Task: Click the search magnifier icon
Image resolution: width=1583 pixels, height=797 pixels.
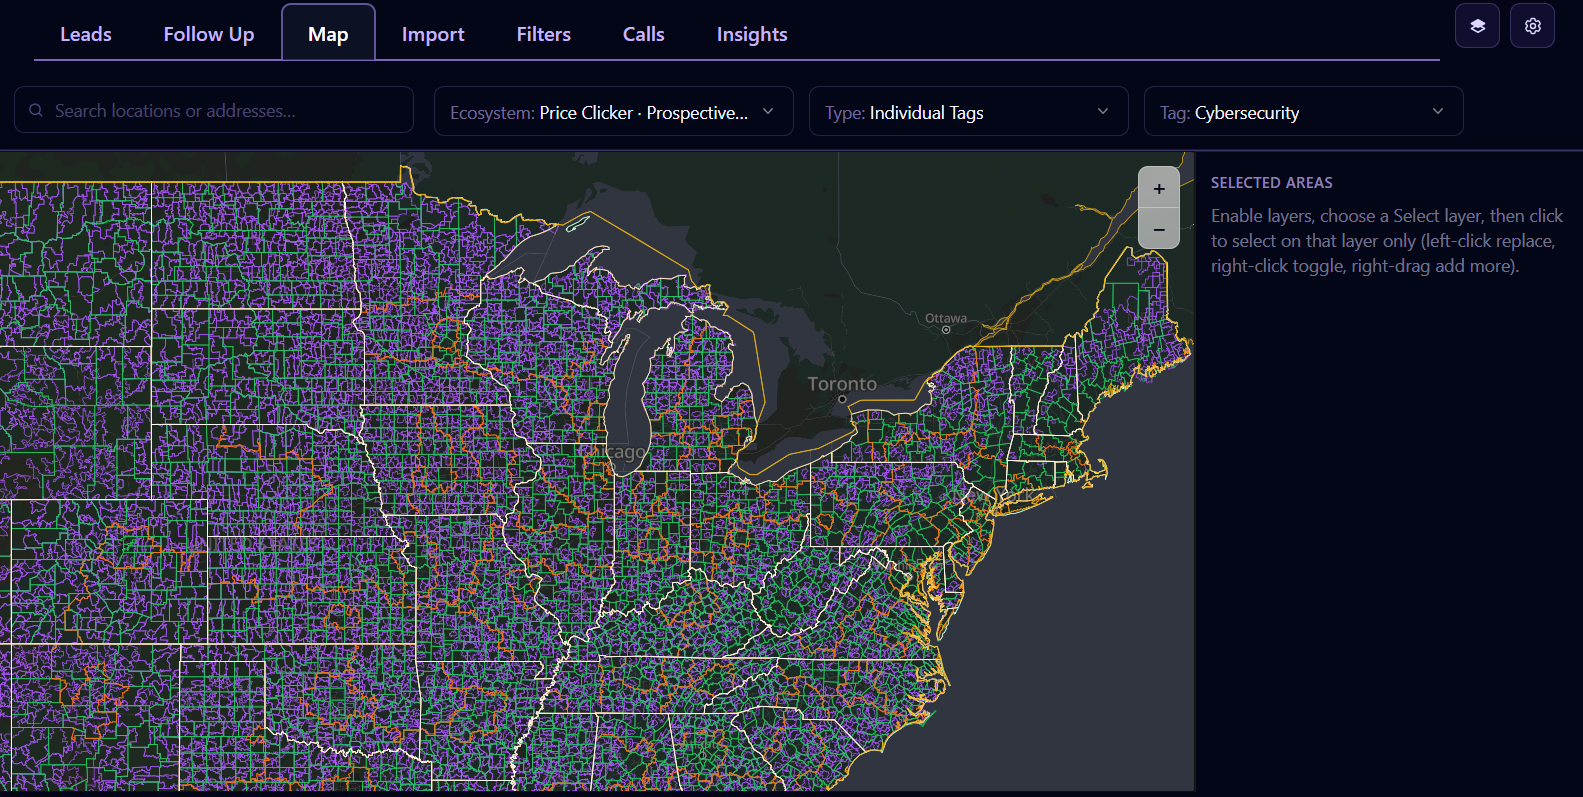Action: (x=36, y=110)
